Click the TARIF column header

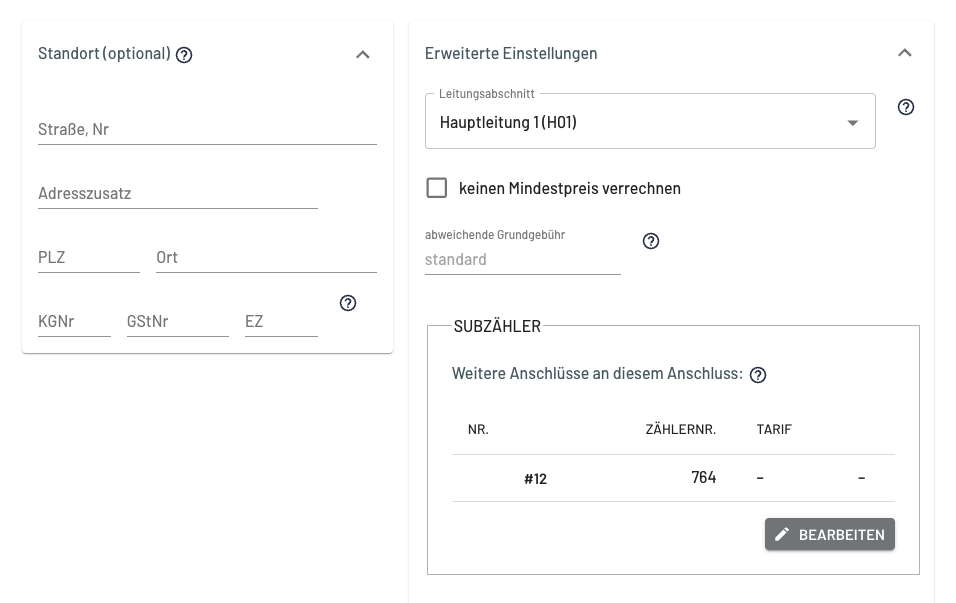pos(774,429)
